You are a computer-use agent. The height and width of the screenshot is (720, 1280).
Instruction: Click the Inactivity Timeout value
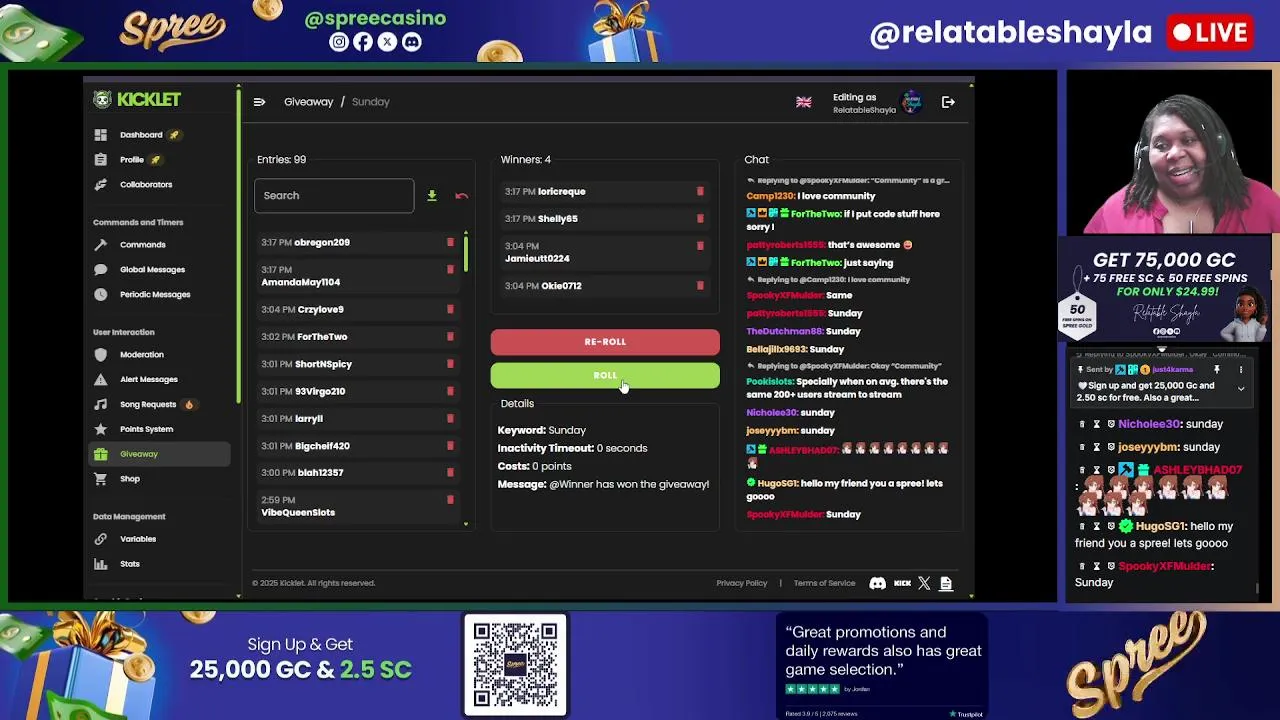622,448
